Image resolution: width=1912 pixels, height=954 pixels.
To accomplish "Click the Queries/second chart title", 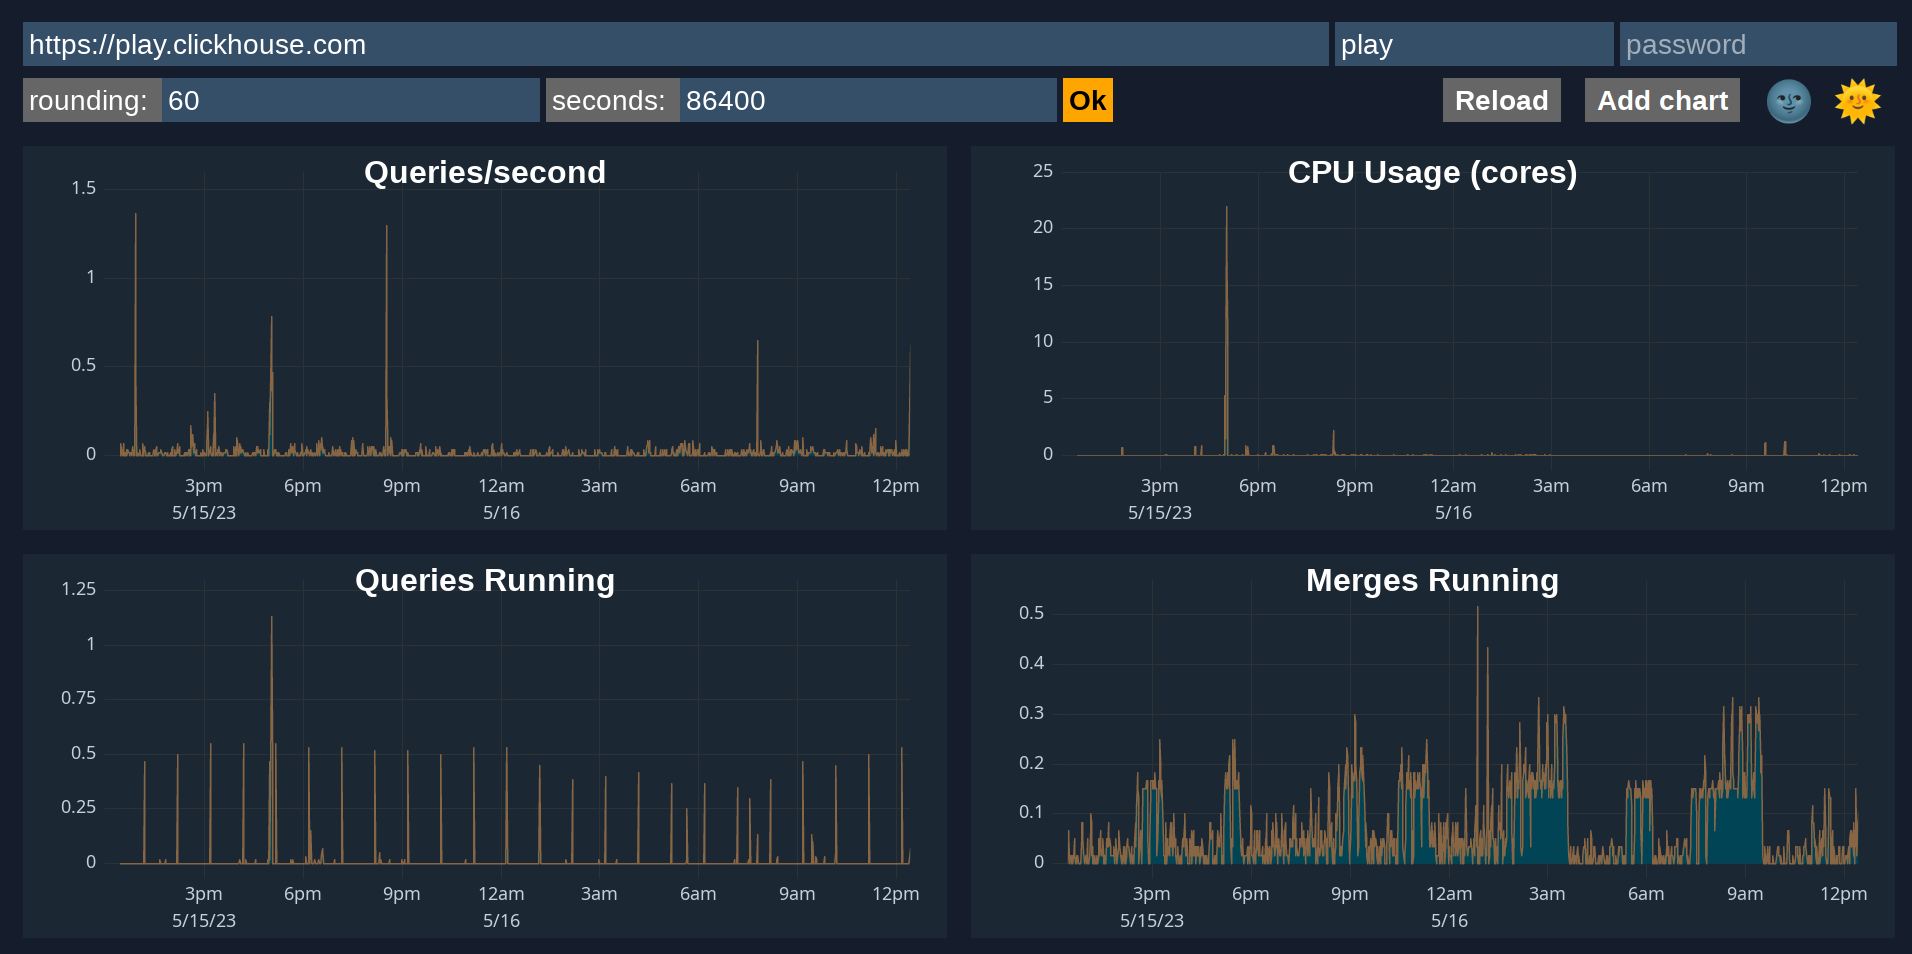I will coord(485,173).
